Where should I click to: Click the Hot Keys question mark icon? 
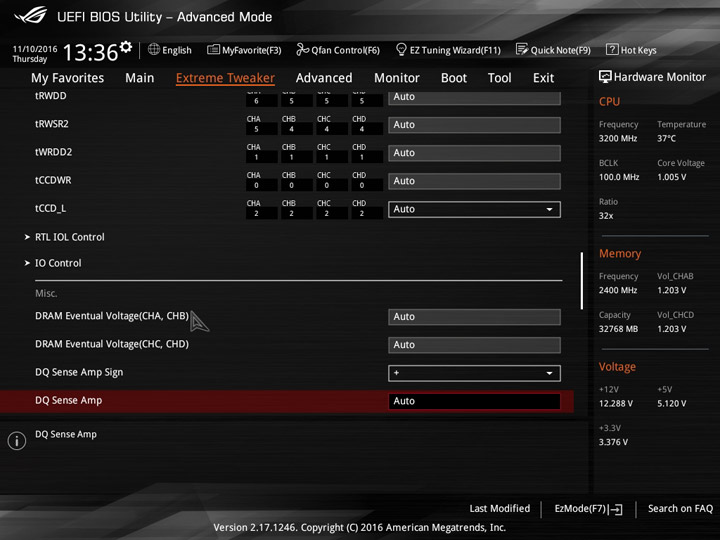[x=612, y=49]
